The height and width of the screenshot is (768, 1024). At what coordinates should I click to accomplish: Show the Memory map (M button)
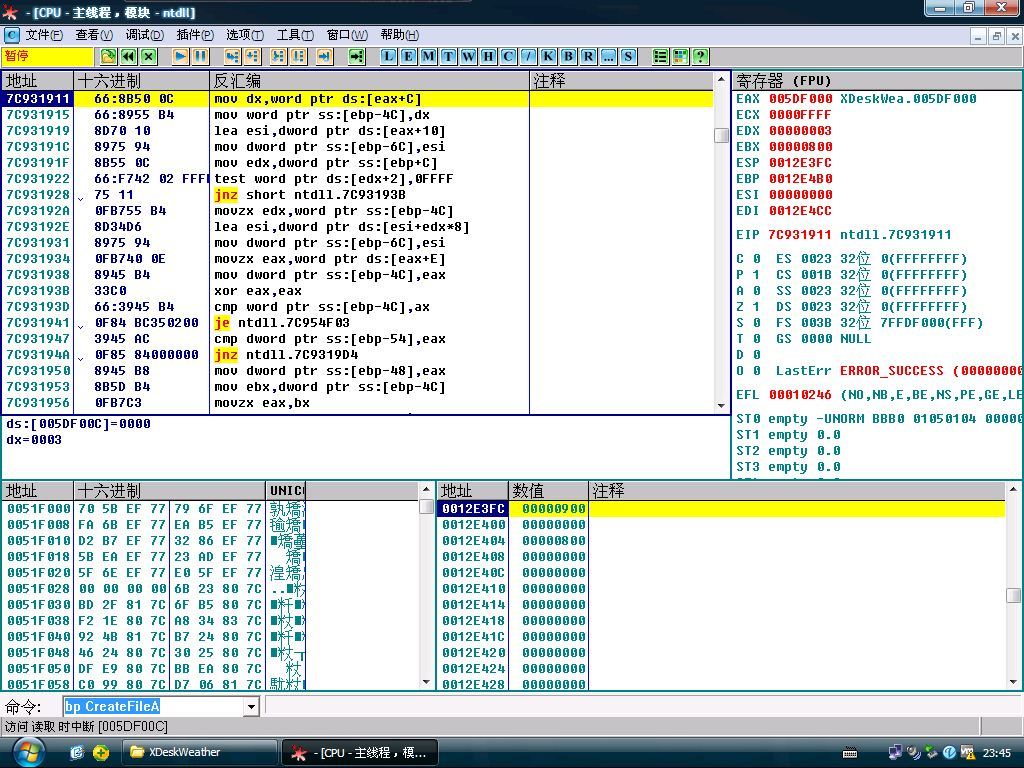pos(428,57)
